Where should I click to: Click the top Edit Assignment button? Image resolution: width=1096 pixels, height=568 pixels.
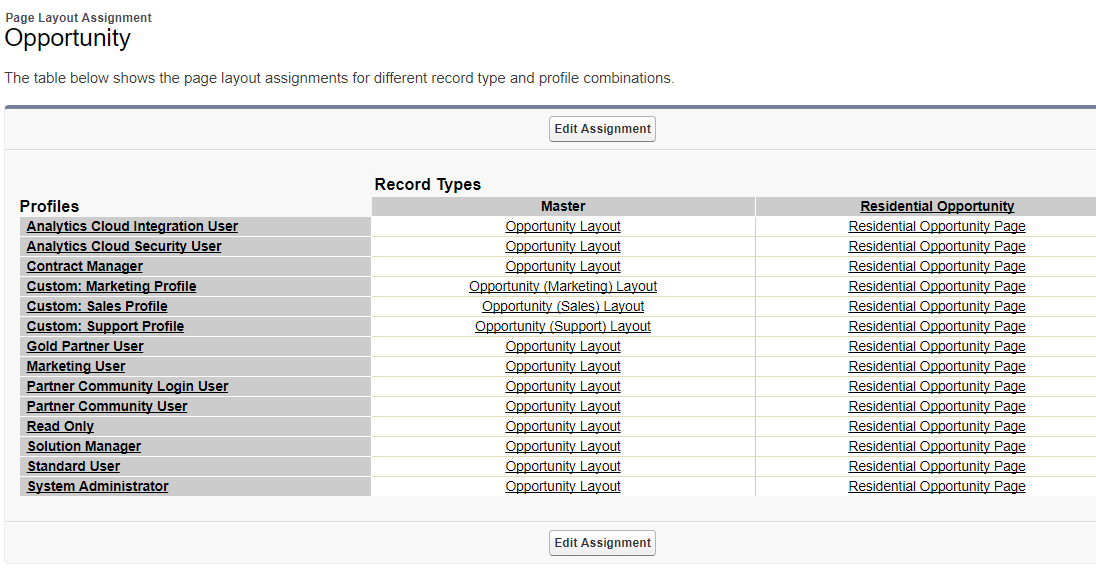click(602, 129)
